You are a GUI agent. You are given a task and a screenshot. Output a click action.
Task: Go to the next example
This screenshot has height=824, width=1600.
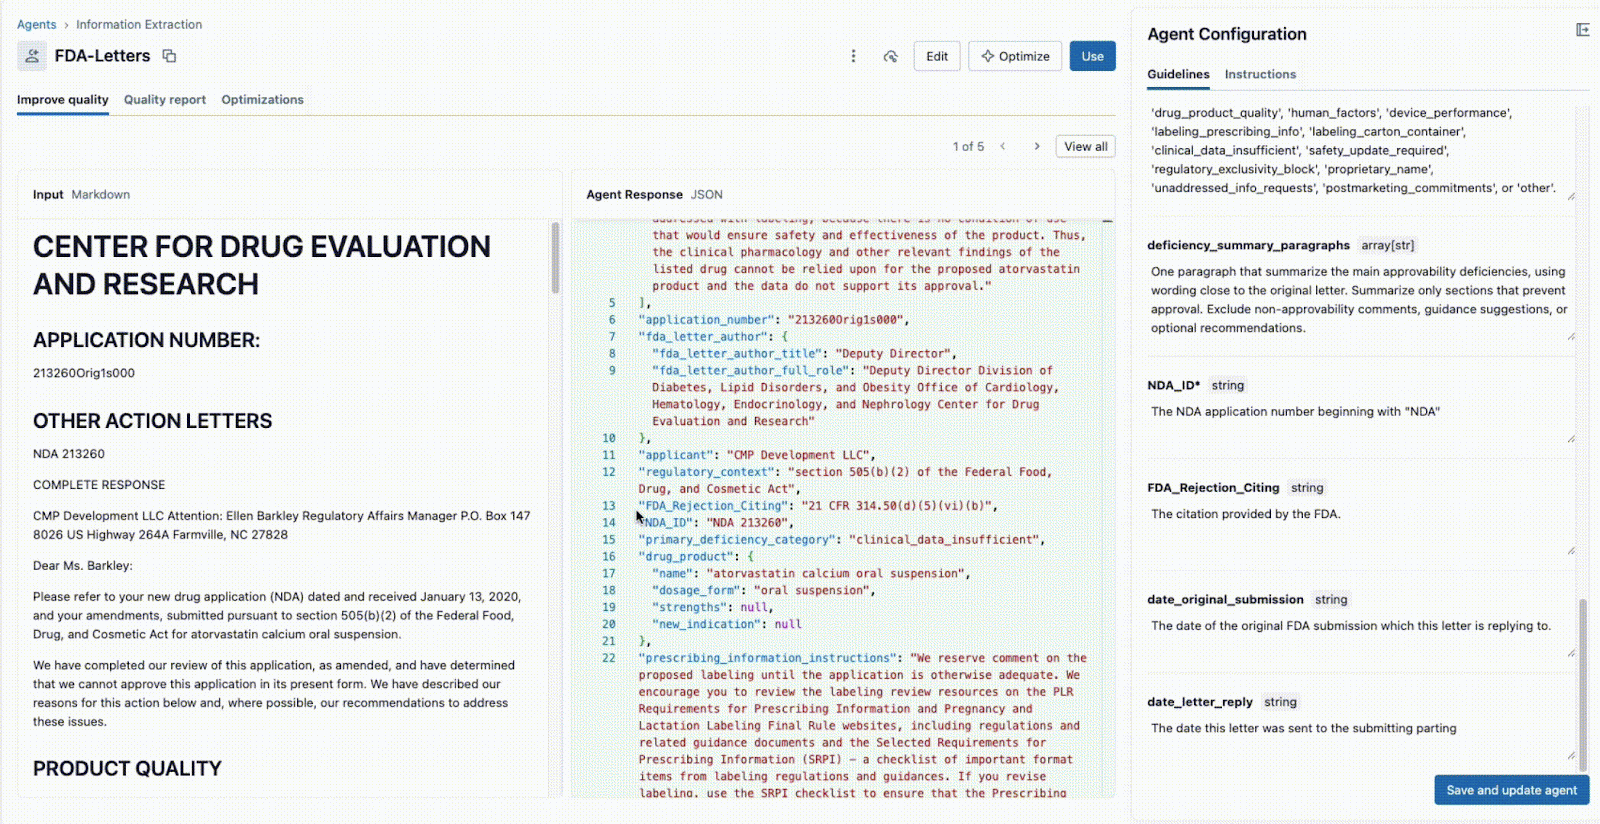1037,146
